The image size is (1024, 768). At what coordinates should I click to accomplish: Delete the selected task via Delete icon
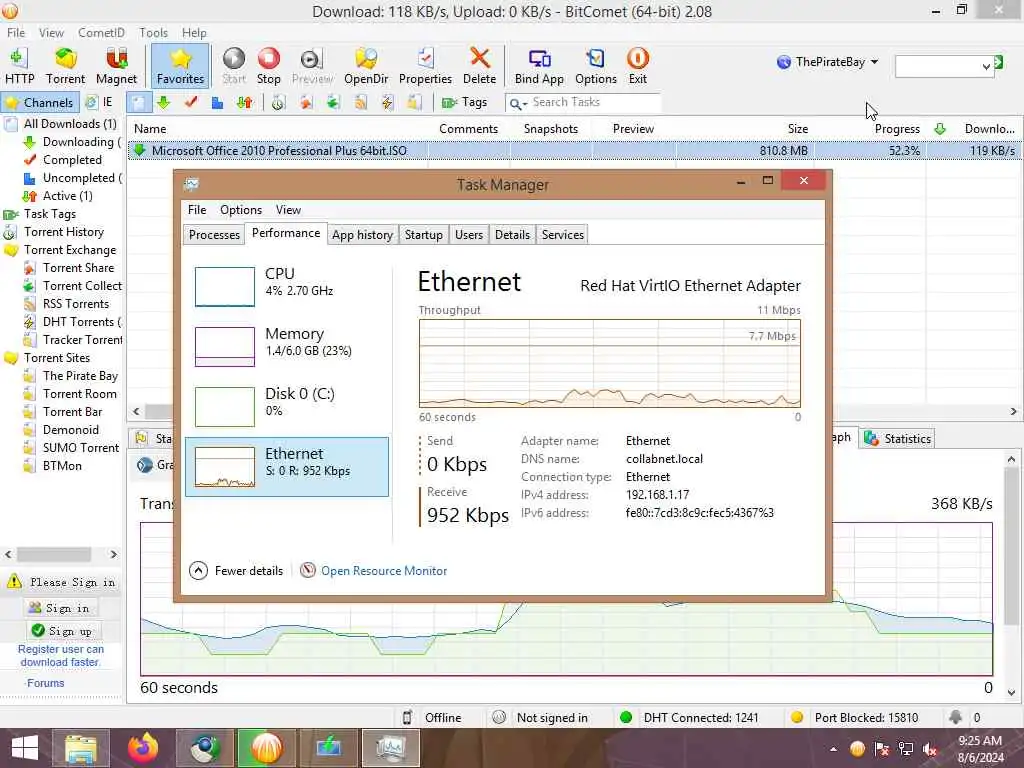(479, 66)
